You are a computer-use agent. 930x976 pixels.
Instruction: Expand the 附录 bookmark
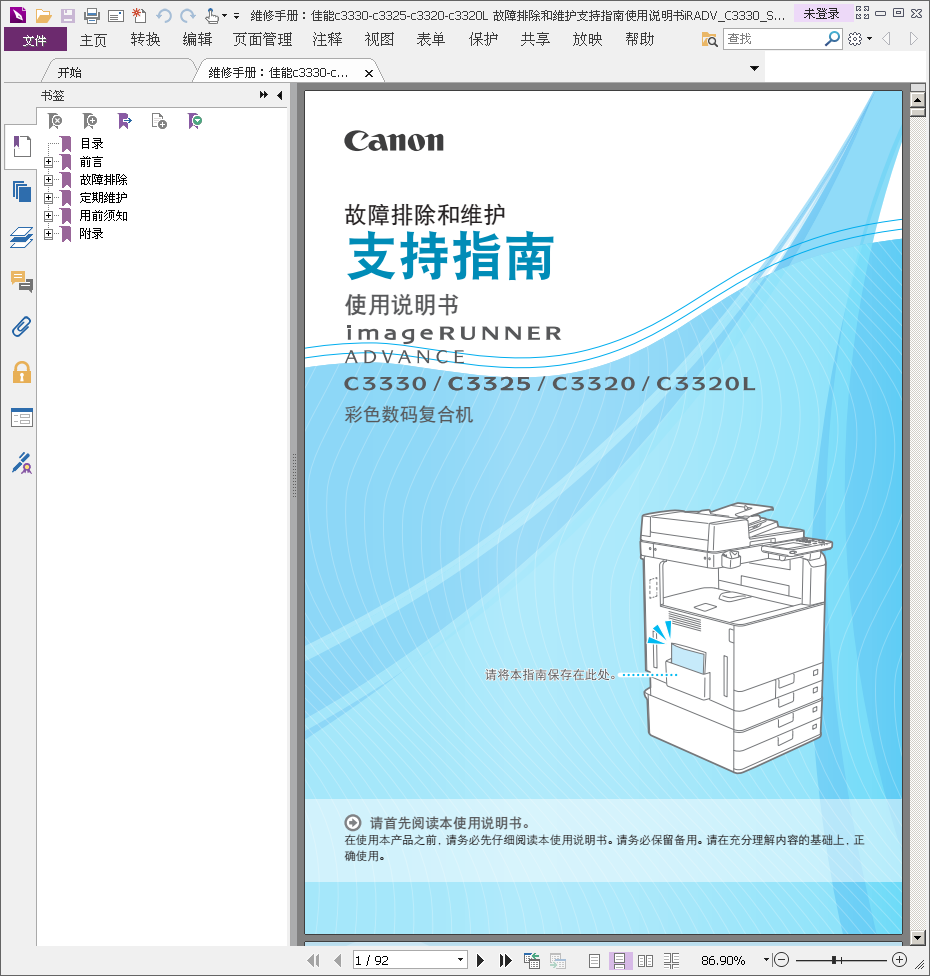(x=49, y=234)
